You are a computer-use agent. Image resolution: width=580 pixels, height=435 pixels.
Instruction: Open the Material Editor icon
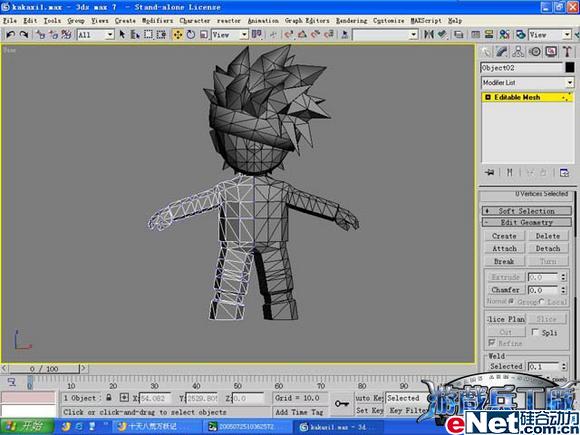tap(505, 35)
